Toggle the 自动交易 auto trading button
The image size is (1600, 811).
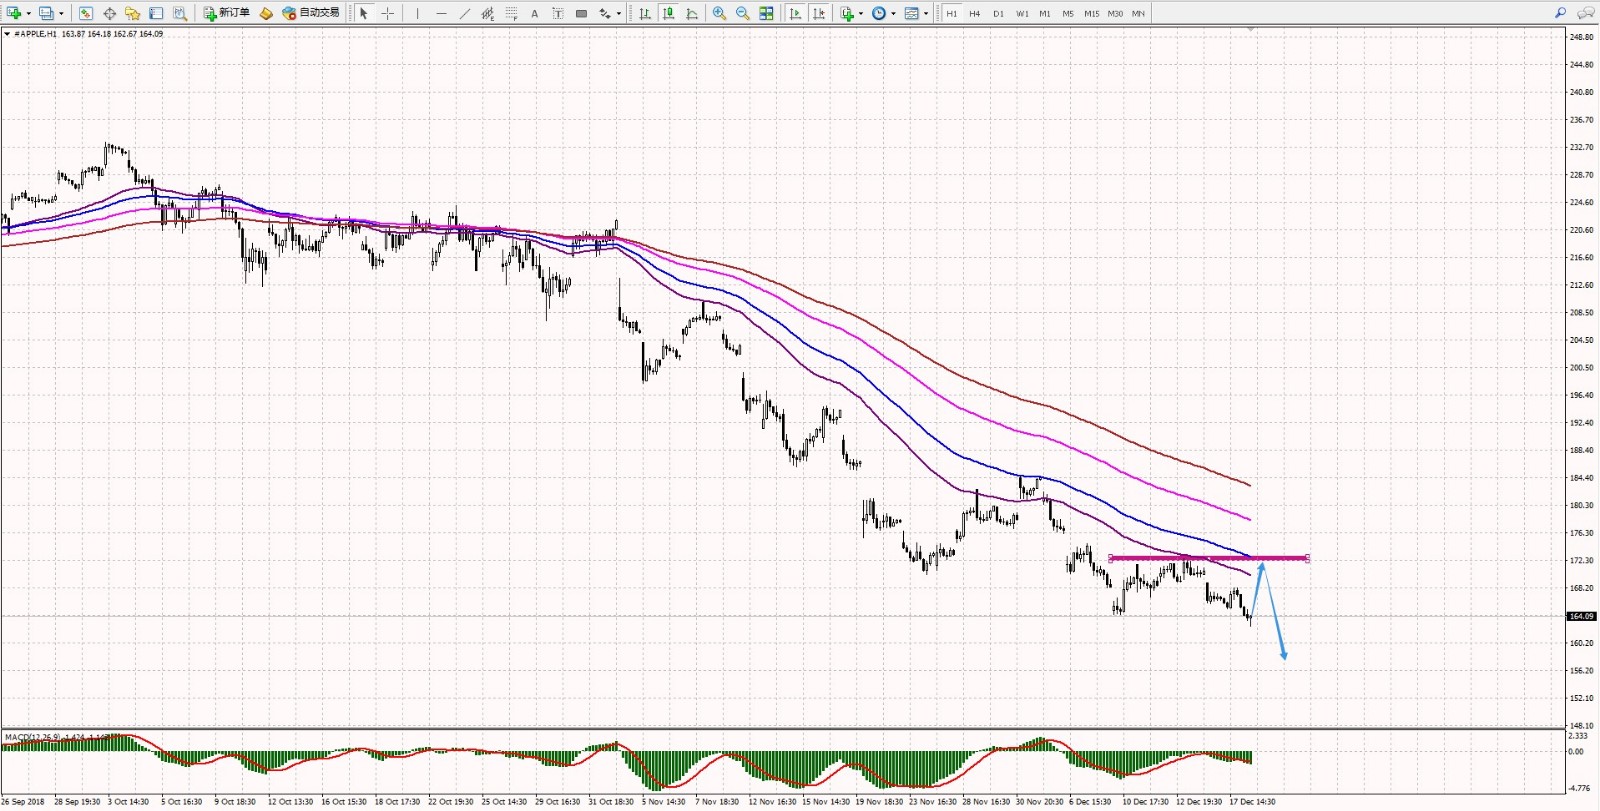(311, 13)
